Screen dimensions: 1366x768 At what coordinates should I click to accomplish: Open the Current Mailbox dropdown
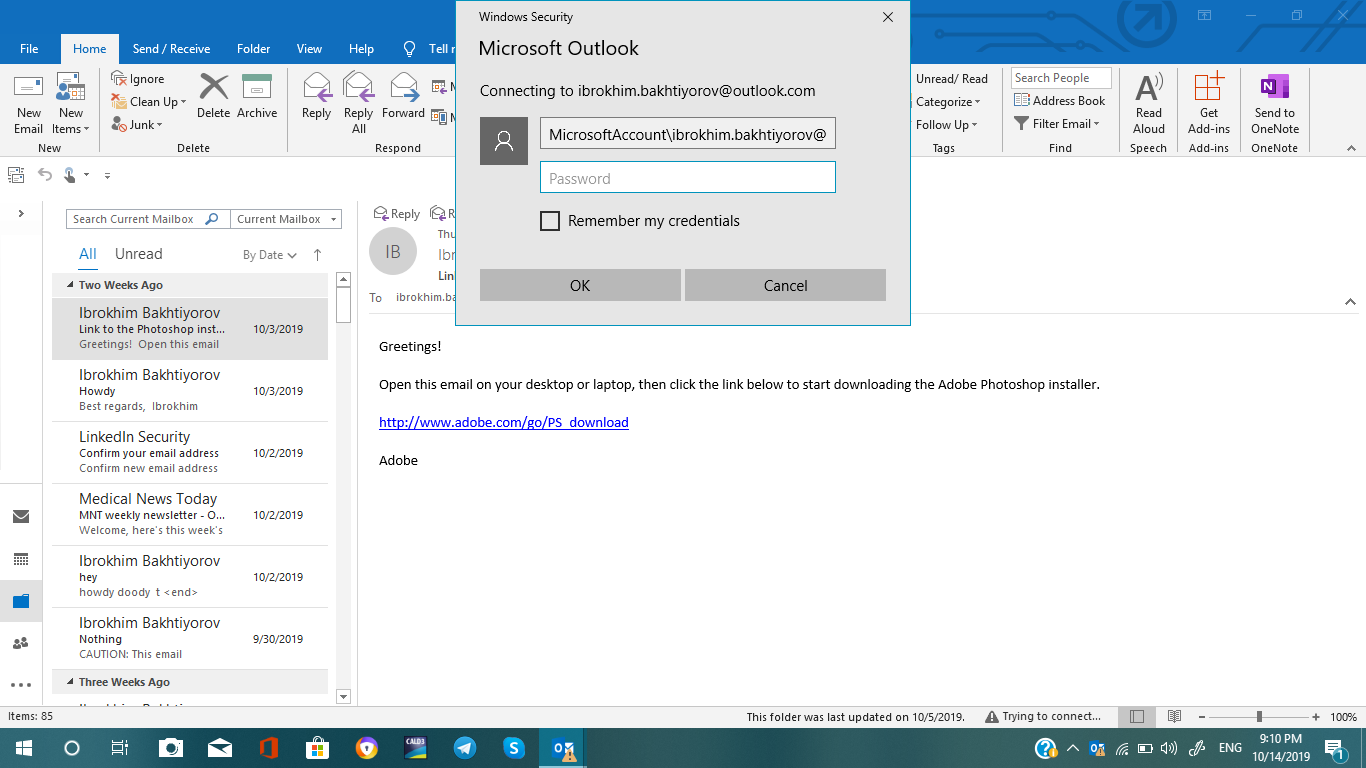pos(287,219)
